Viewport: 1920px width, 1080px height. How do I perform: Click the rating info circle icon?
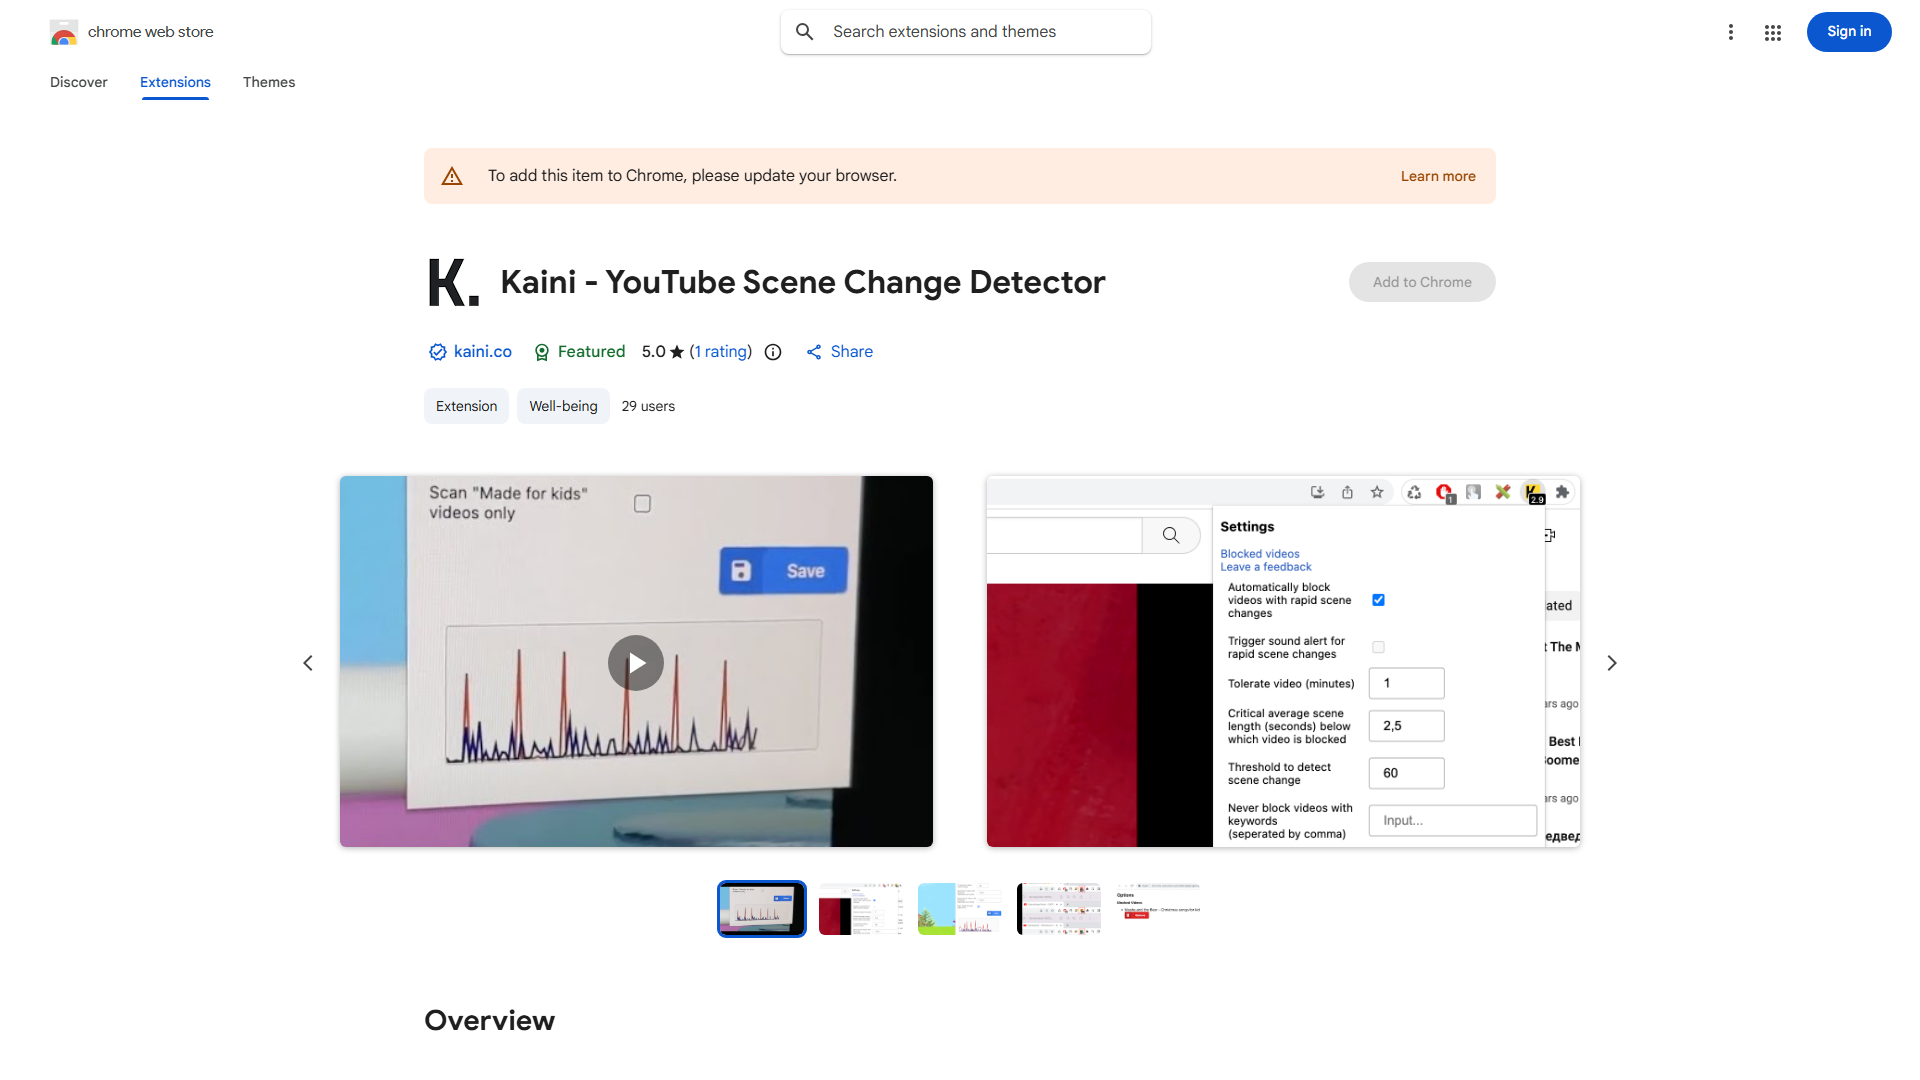[x=773, y=352]
